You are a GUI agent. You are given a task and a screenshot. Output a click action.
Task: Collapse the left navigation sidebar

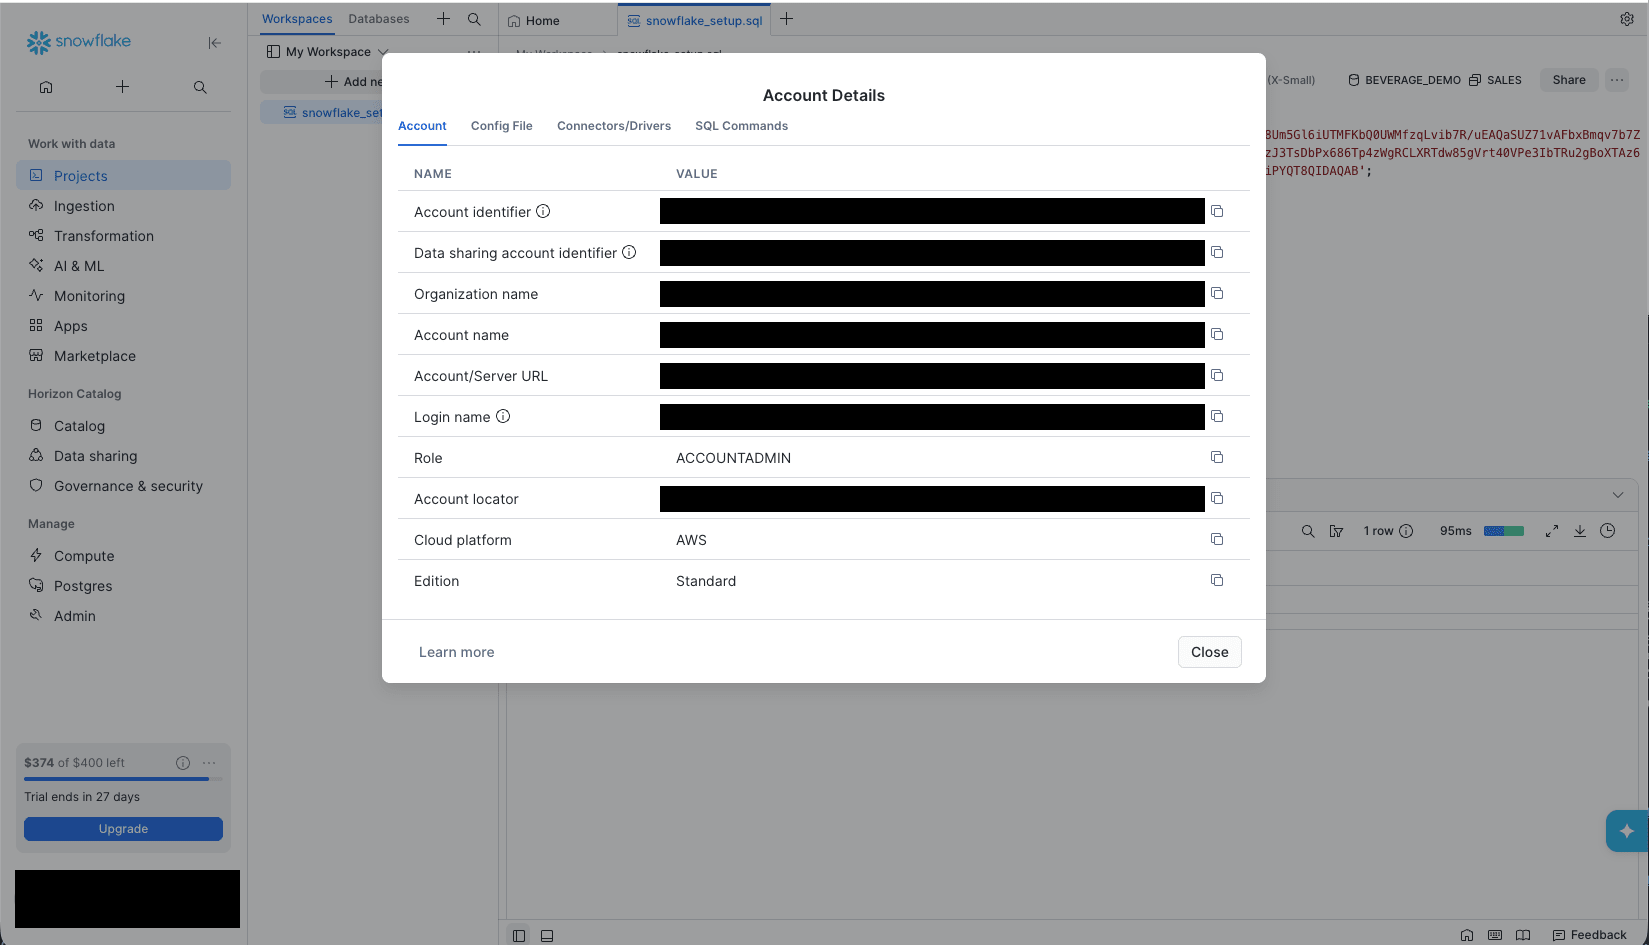click(214, 42)
